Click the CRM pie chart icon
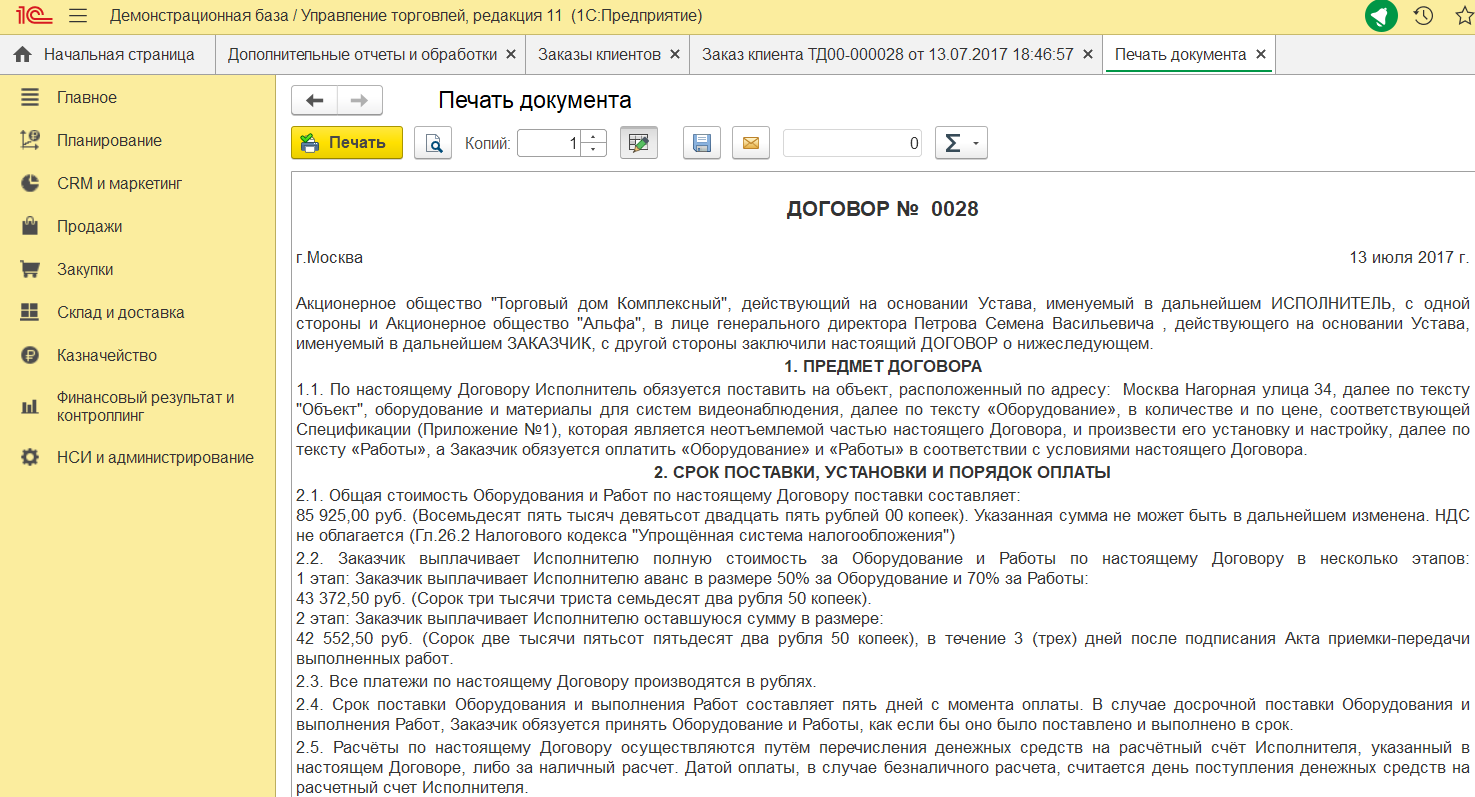The height and width of the screenshot is (797, 1475). tap(30, 184)
